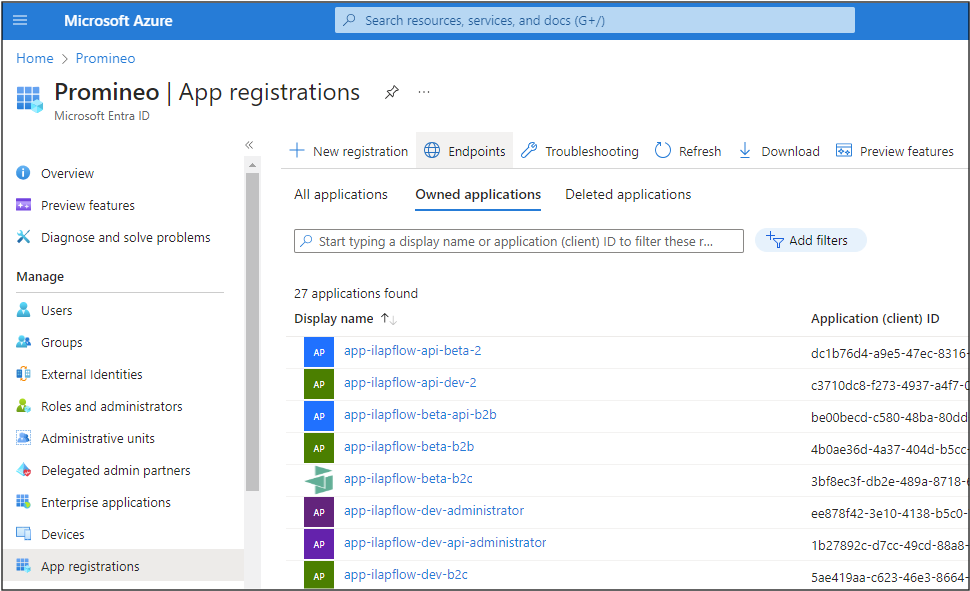Screen dimensions: 970x591
Task: Click the Display name column header text
Action: [333, 319]
